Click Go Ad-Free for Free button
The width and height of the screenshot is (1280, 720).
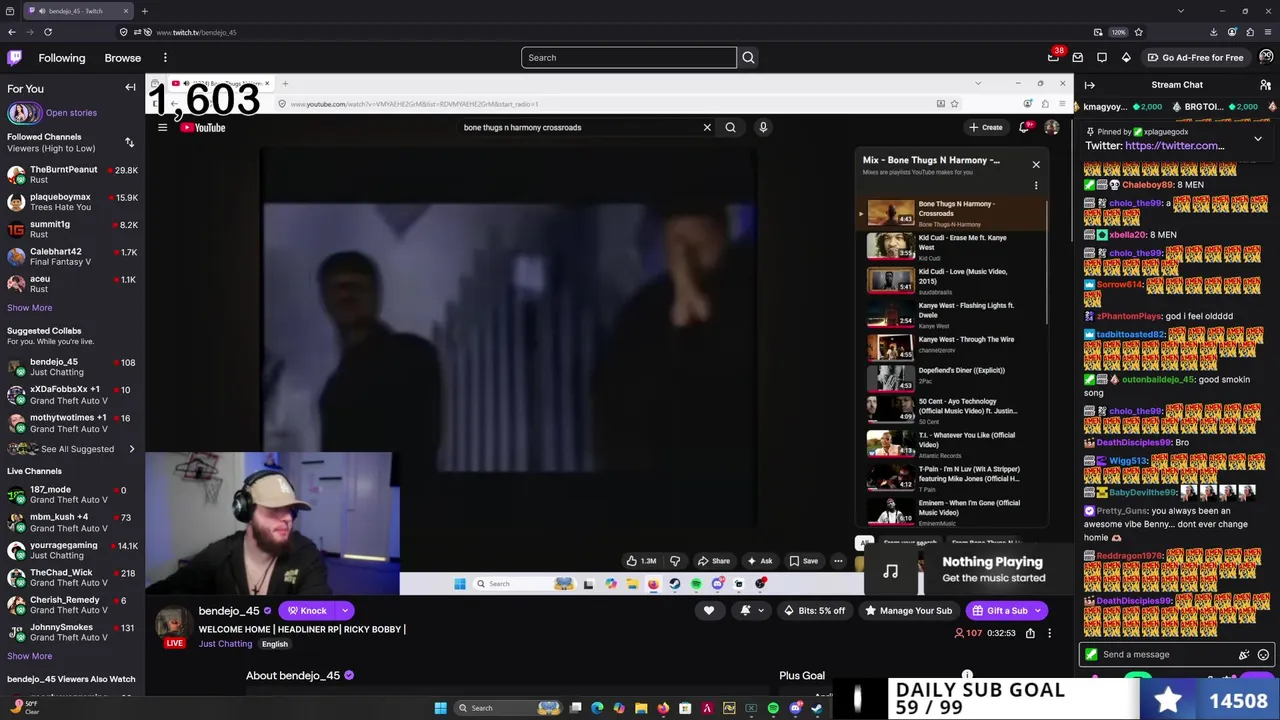pos(1195,57)
